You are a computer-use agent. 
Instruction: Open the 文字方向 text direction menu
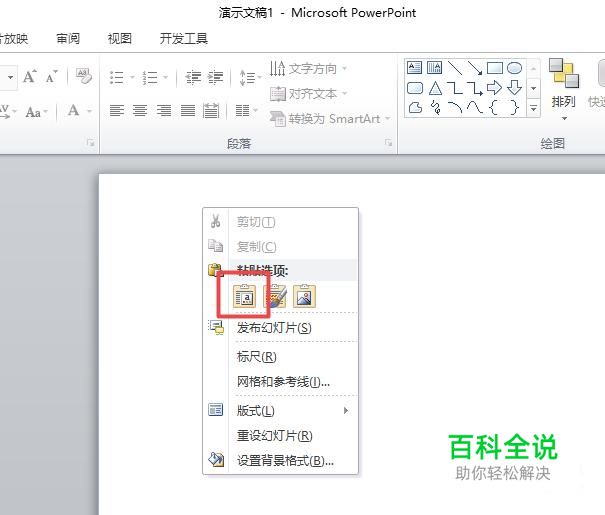coord(308,69)
